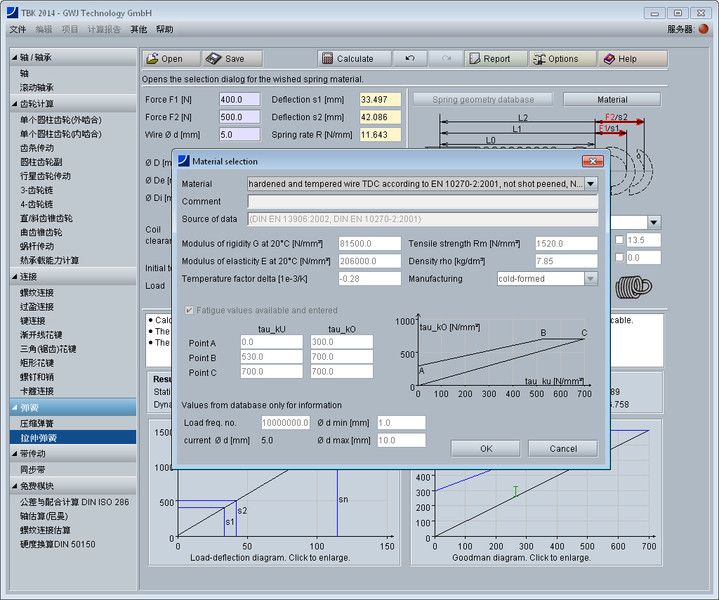Viewport: 719px width, 600px height.
Task: Toggle fatigue values available and entered checkbox
Action: click(188, 311)
